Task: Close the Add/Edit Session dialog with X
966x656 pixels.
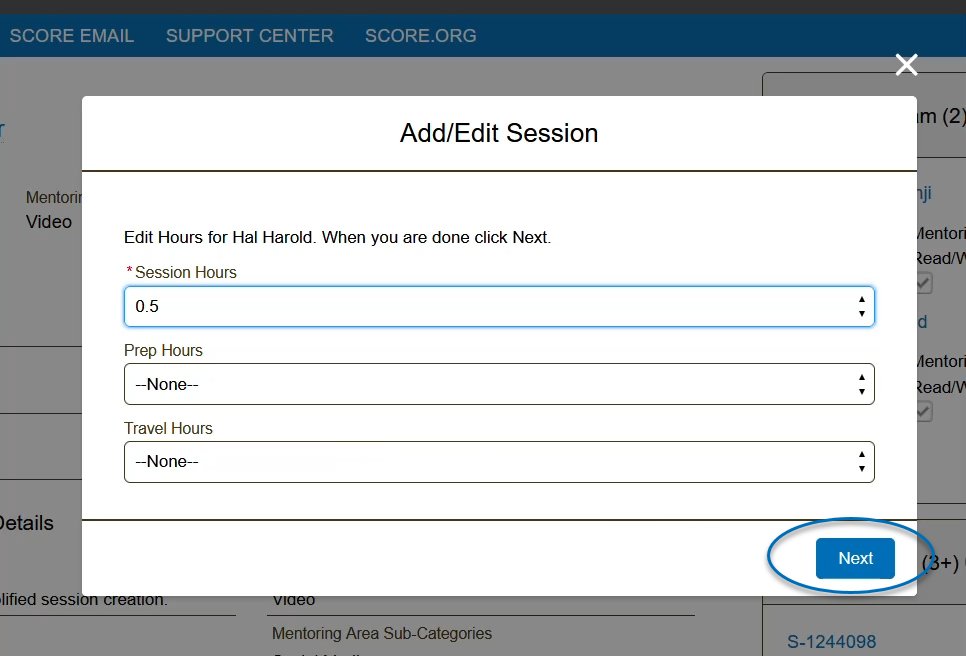Action: [906, 65]
